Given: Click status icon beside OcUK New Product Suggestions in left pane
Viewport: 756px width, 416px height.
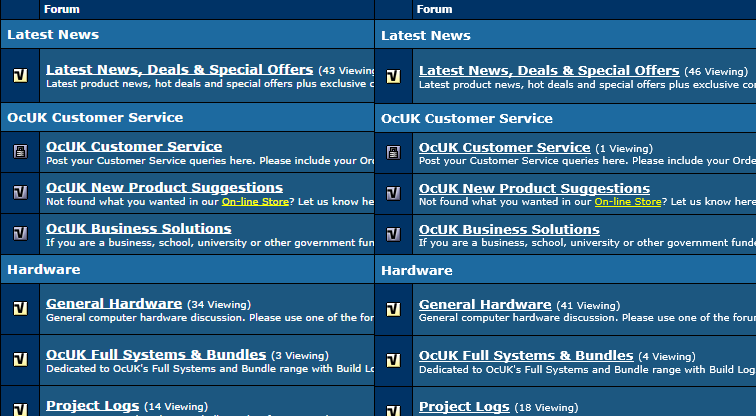Looking at the screenshot, I should [x=20, y=193].
